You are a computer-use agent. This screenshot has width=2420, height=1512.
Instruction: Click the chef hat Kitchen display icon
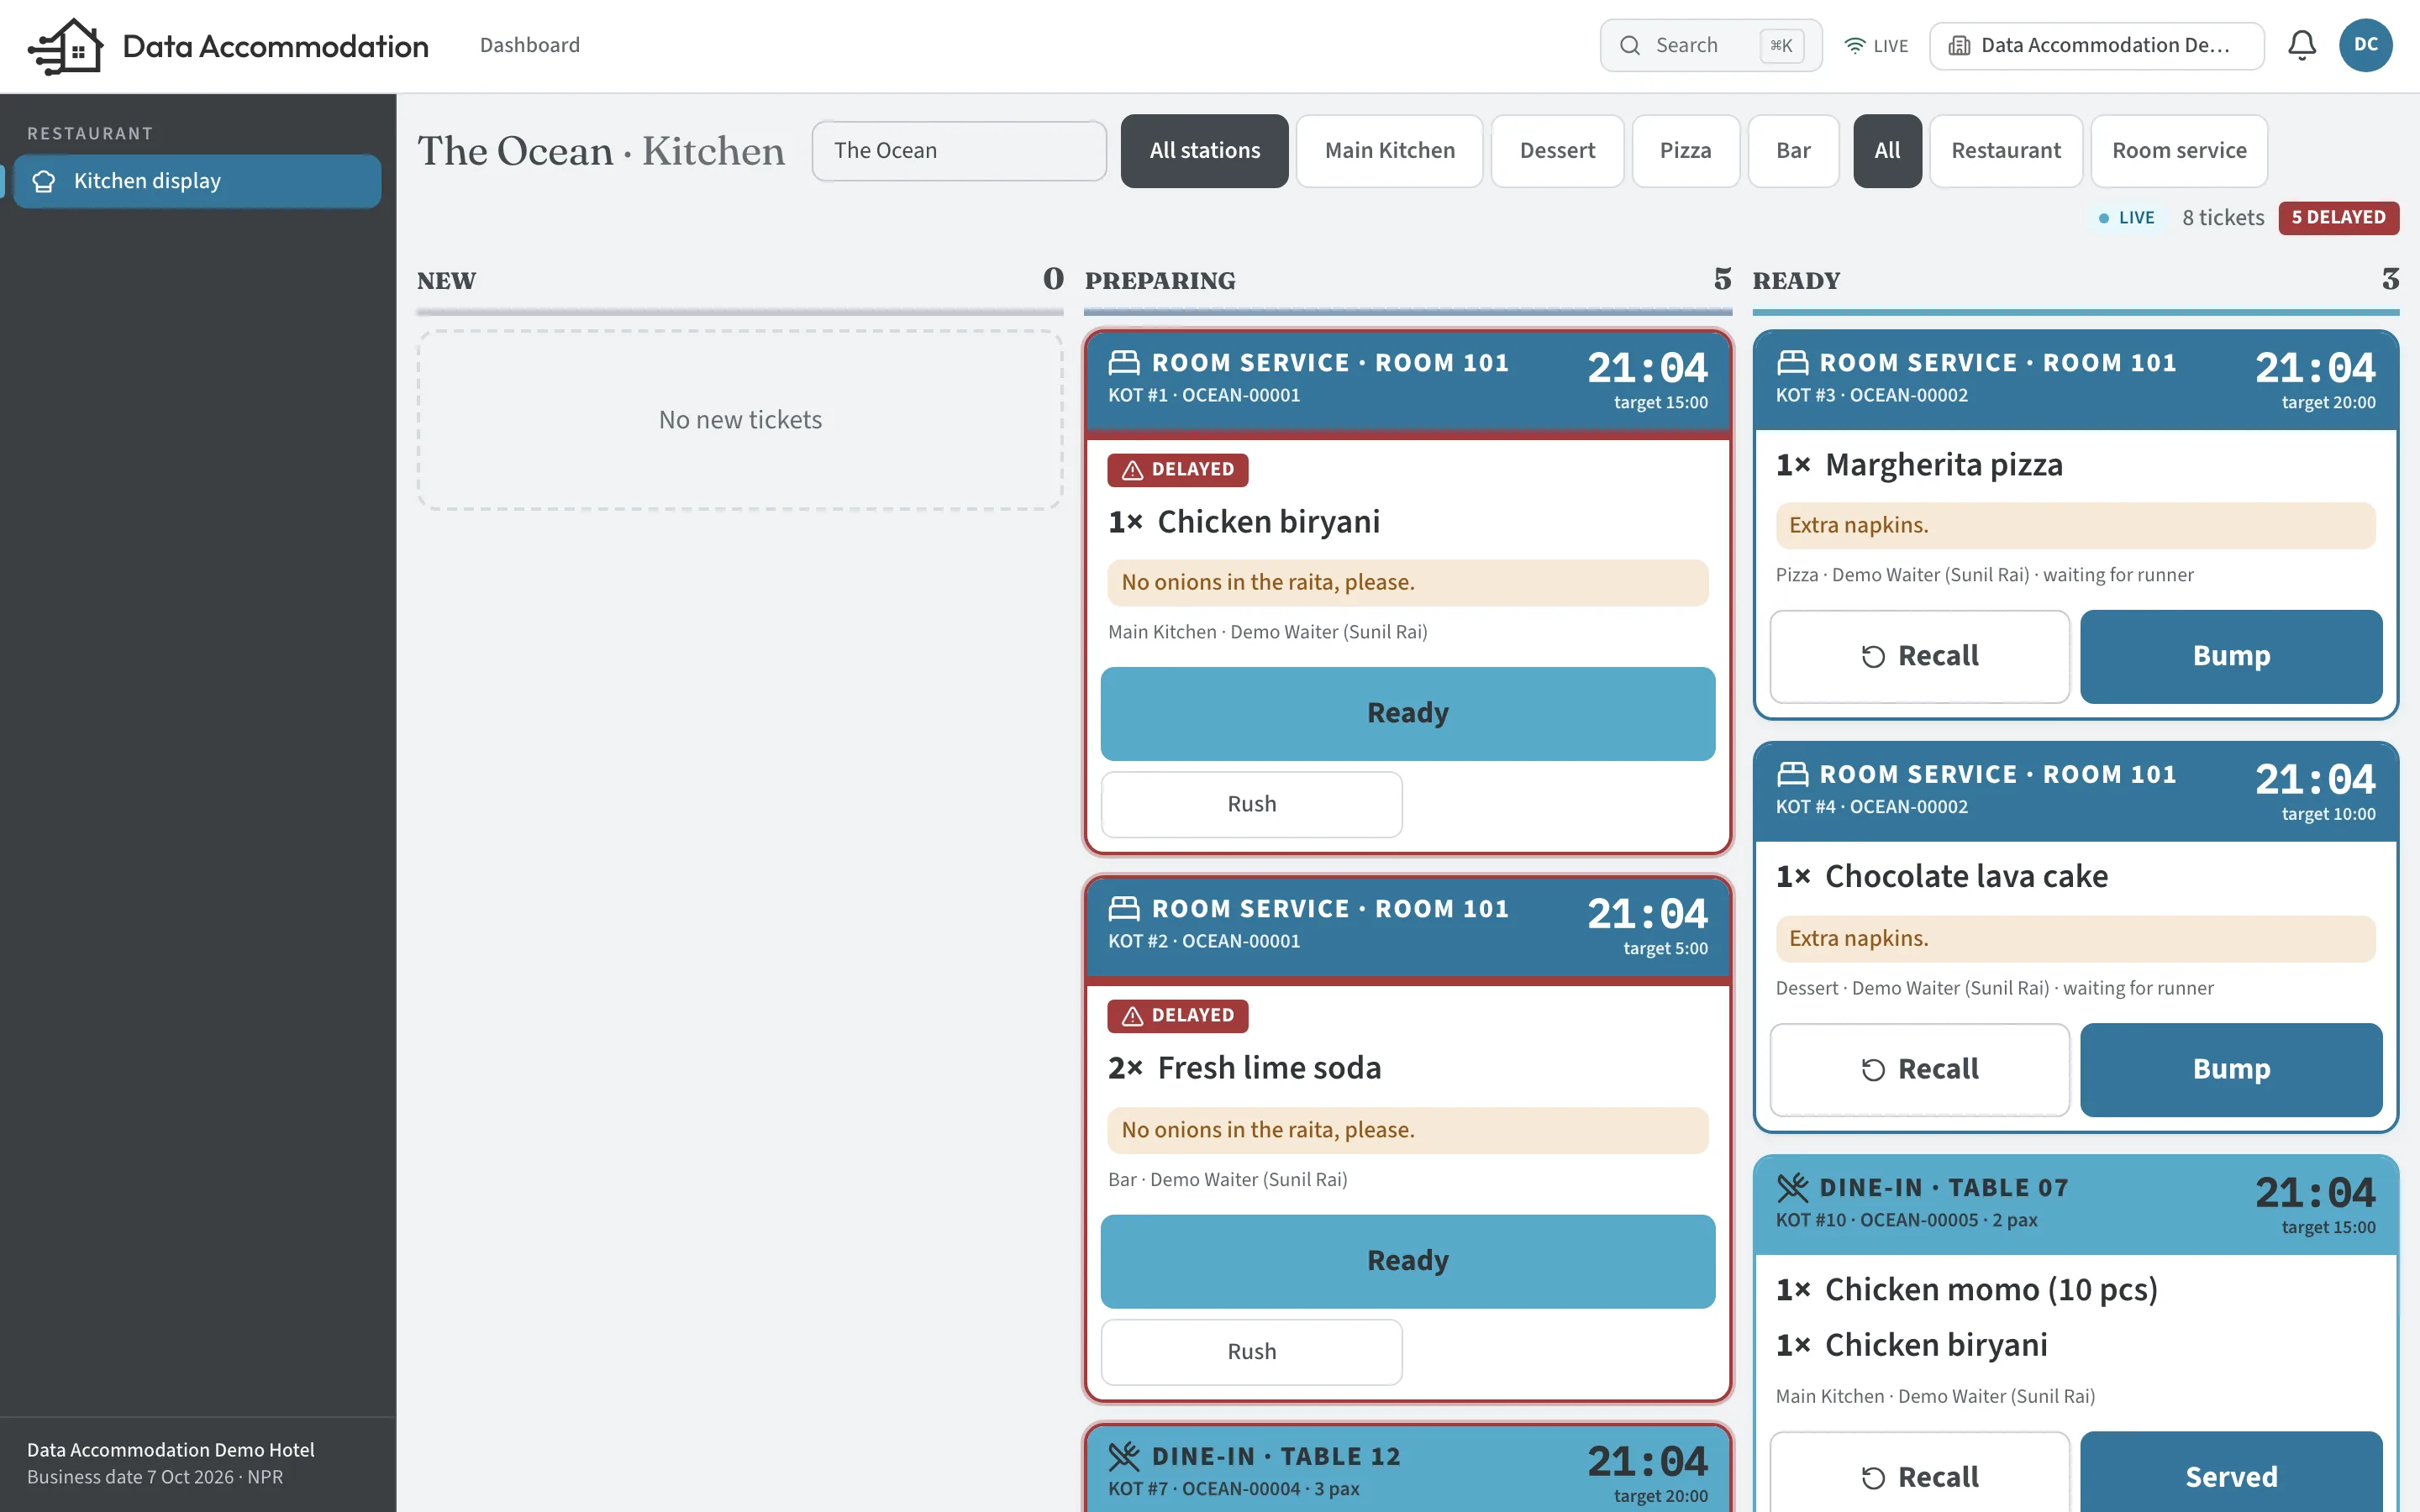[44, 181]
